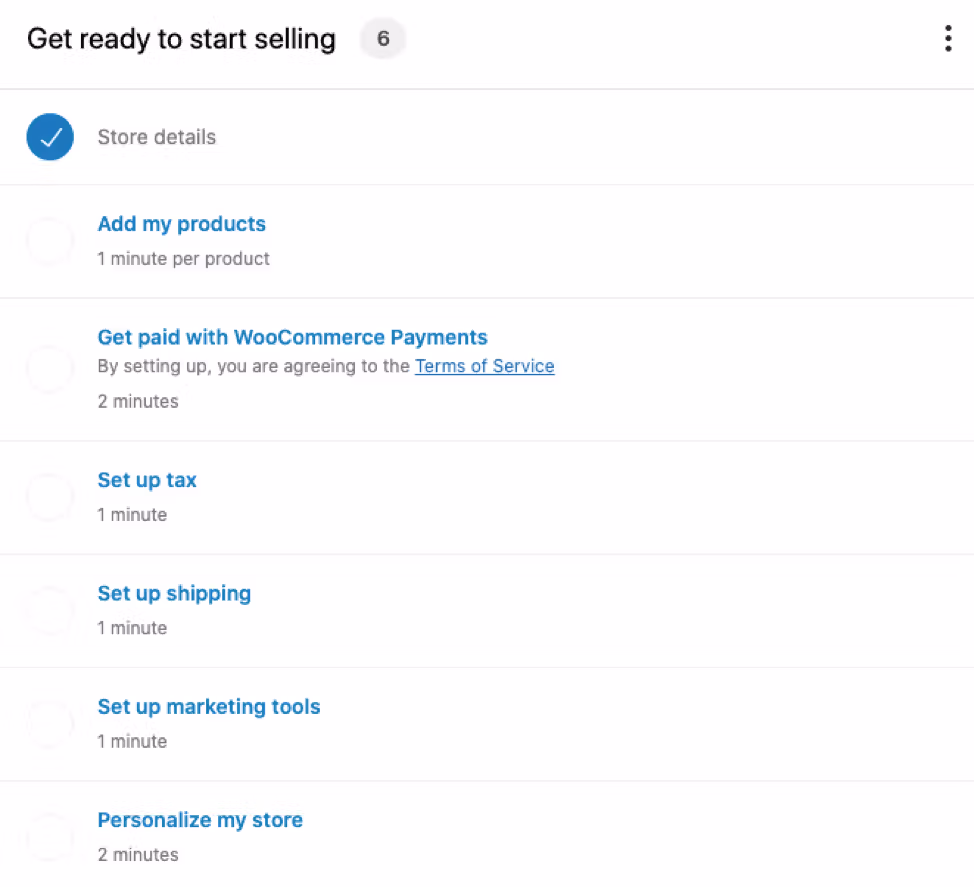Click the 6 remaining tasks badge

click(x=382, y=38)
